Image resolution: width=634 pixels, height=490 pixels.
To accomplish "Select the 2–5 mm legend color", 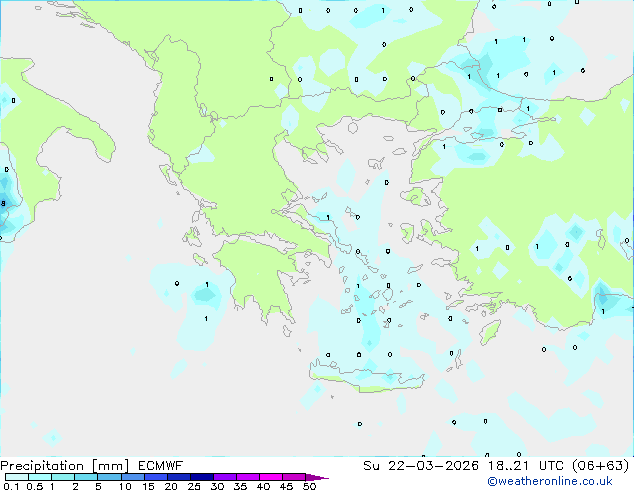I will (x=86, y=477).
